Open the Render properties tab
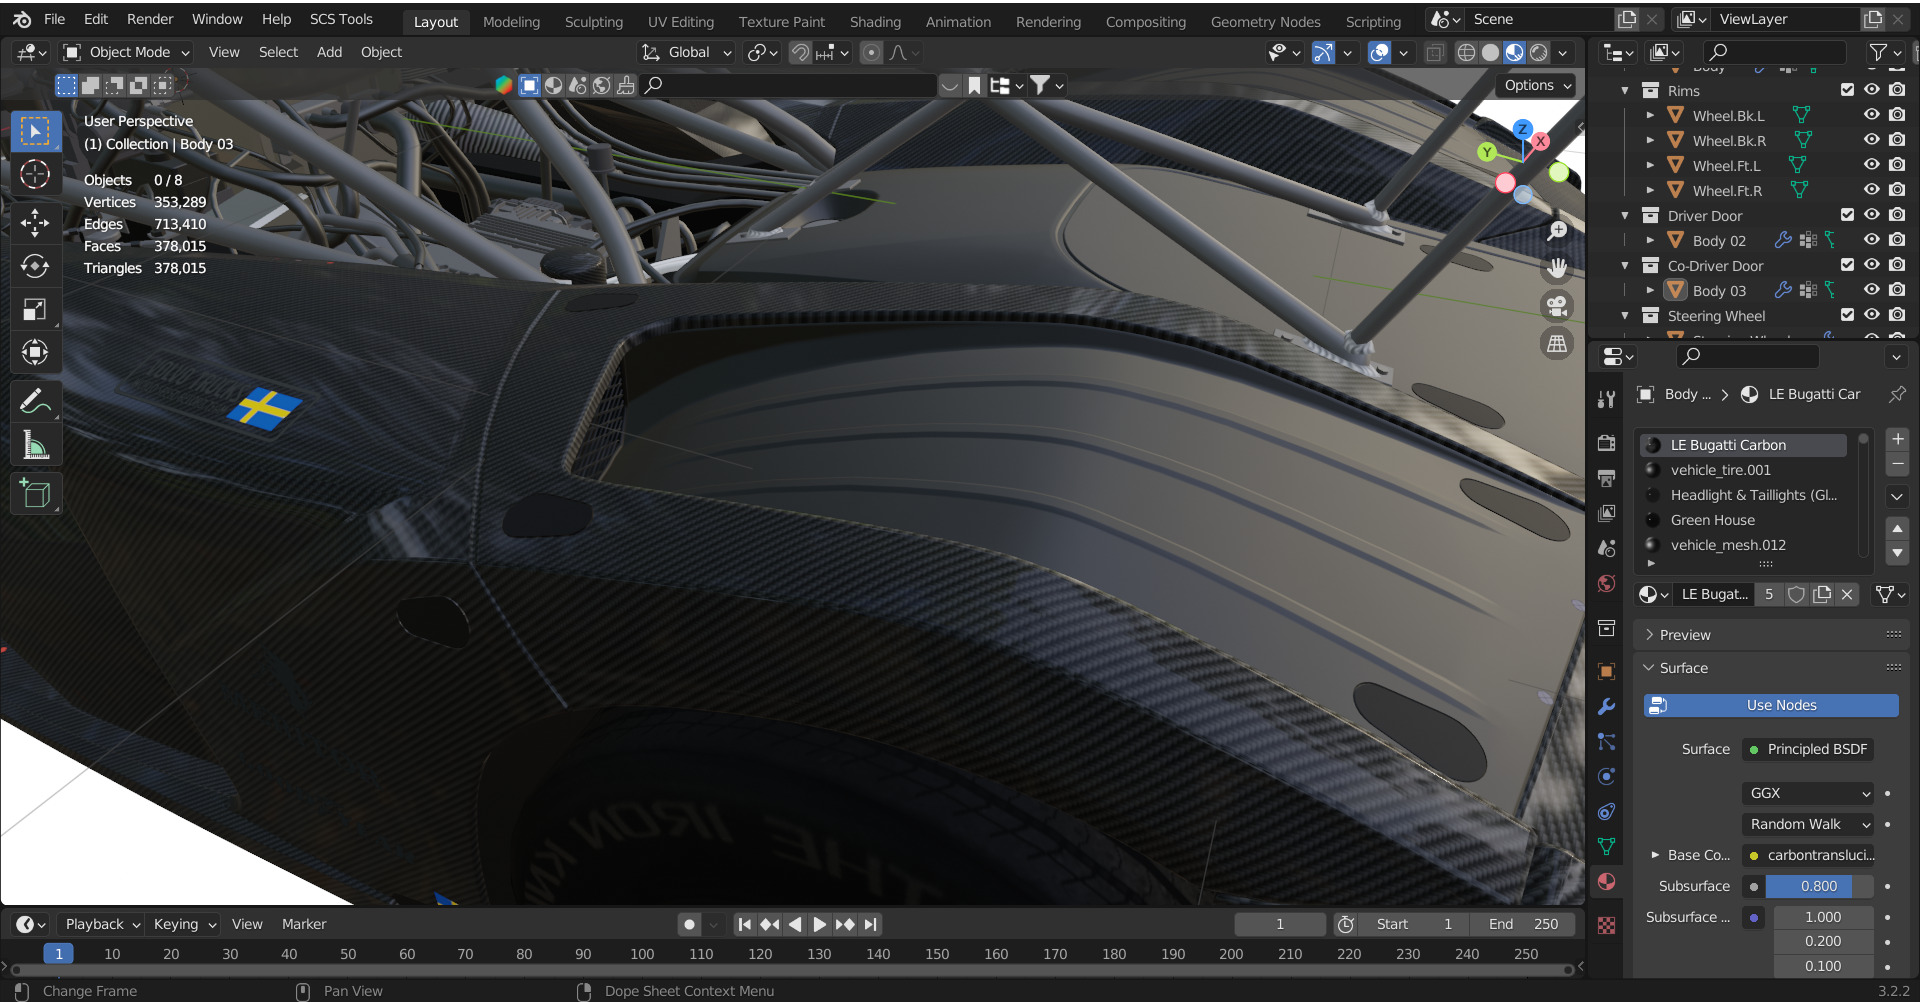The width and height of the screenshot is (1920, 1002). [1607, 443]
